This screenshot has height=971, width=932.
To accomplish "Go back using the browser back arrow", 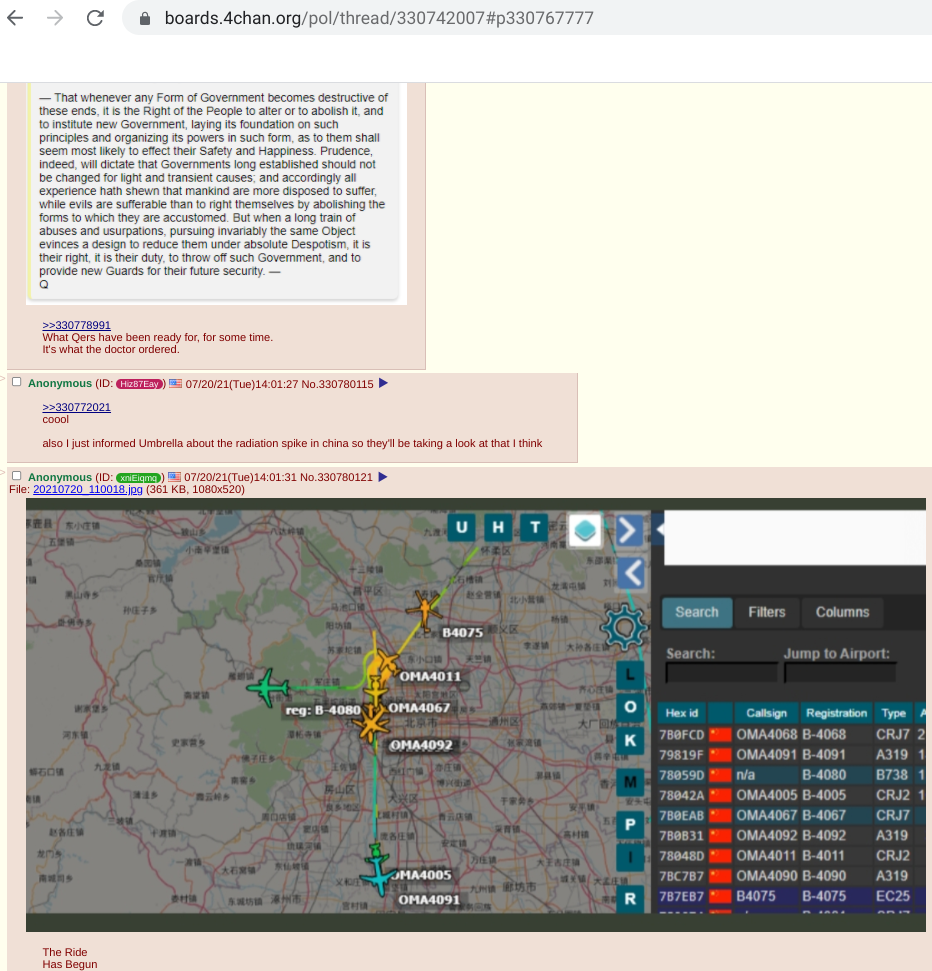I will (15, 18).
